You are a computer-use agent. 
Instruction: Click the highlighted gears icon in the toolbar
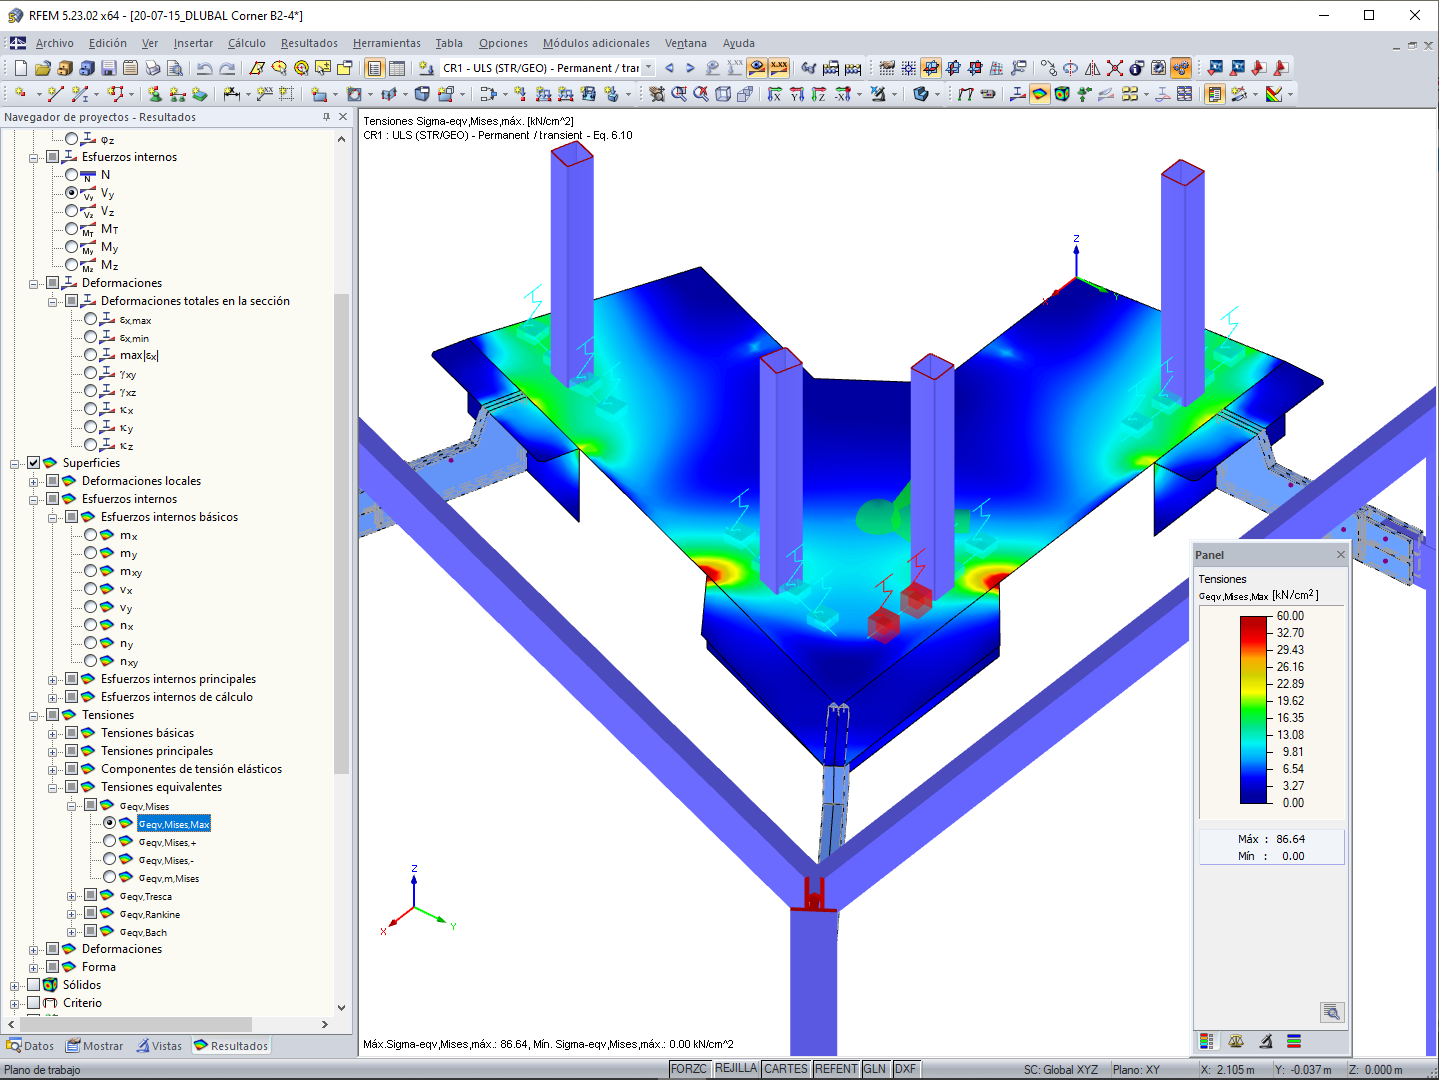point(1181,68)
